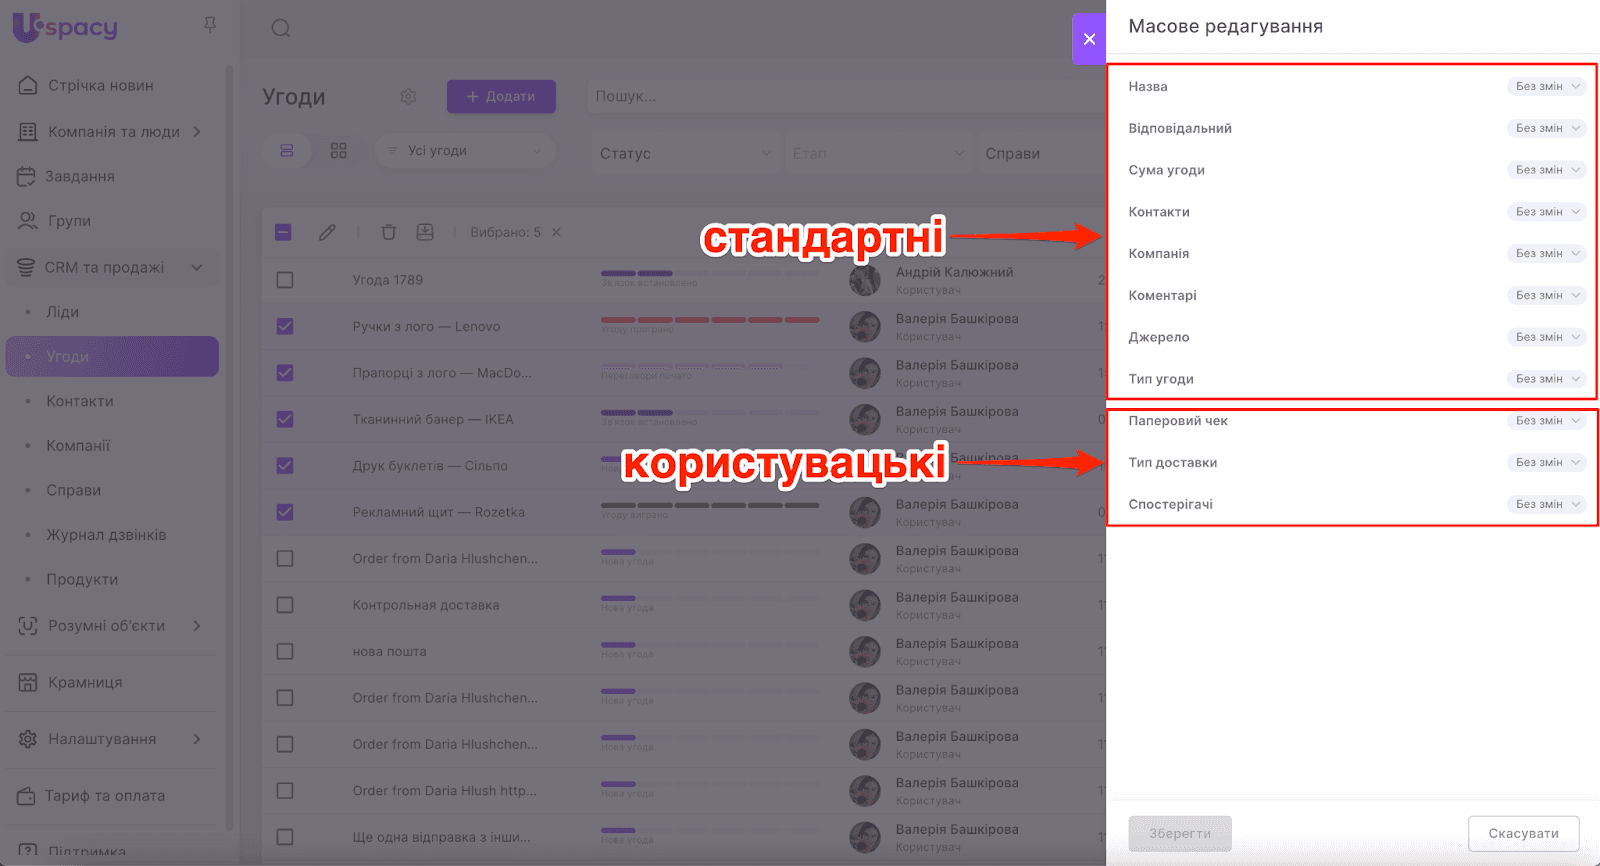Open Без змін dropdown for Джерело
This screenshot has height=866, width=1600.
tap(1546, 337)
